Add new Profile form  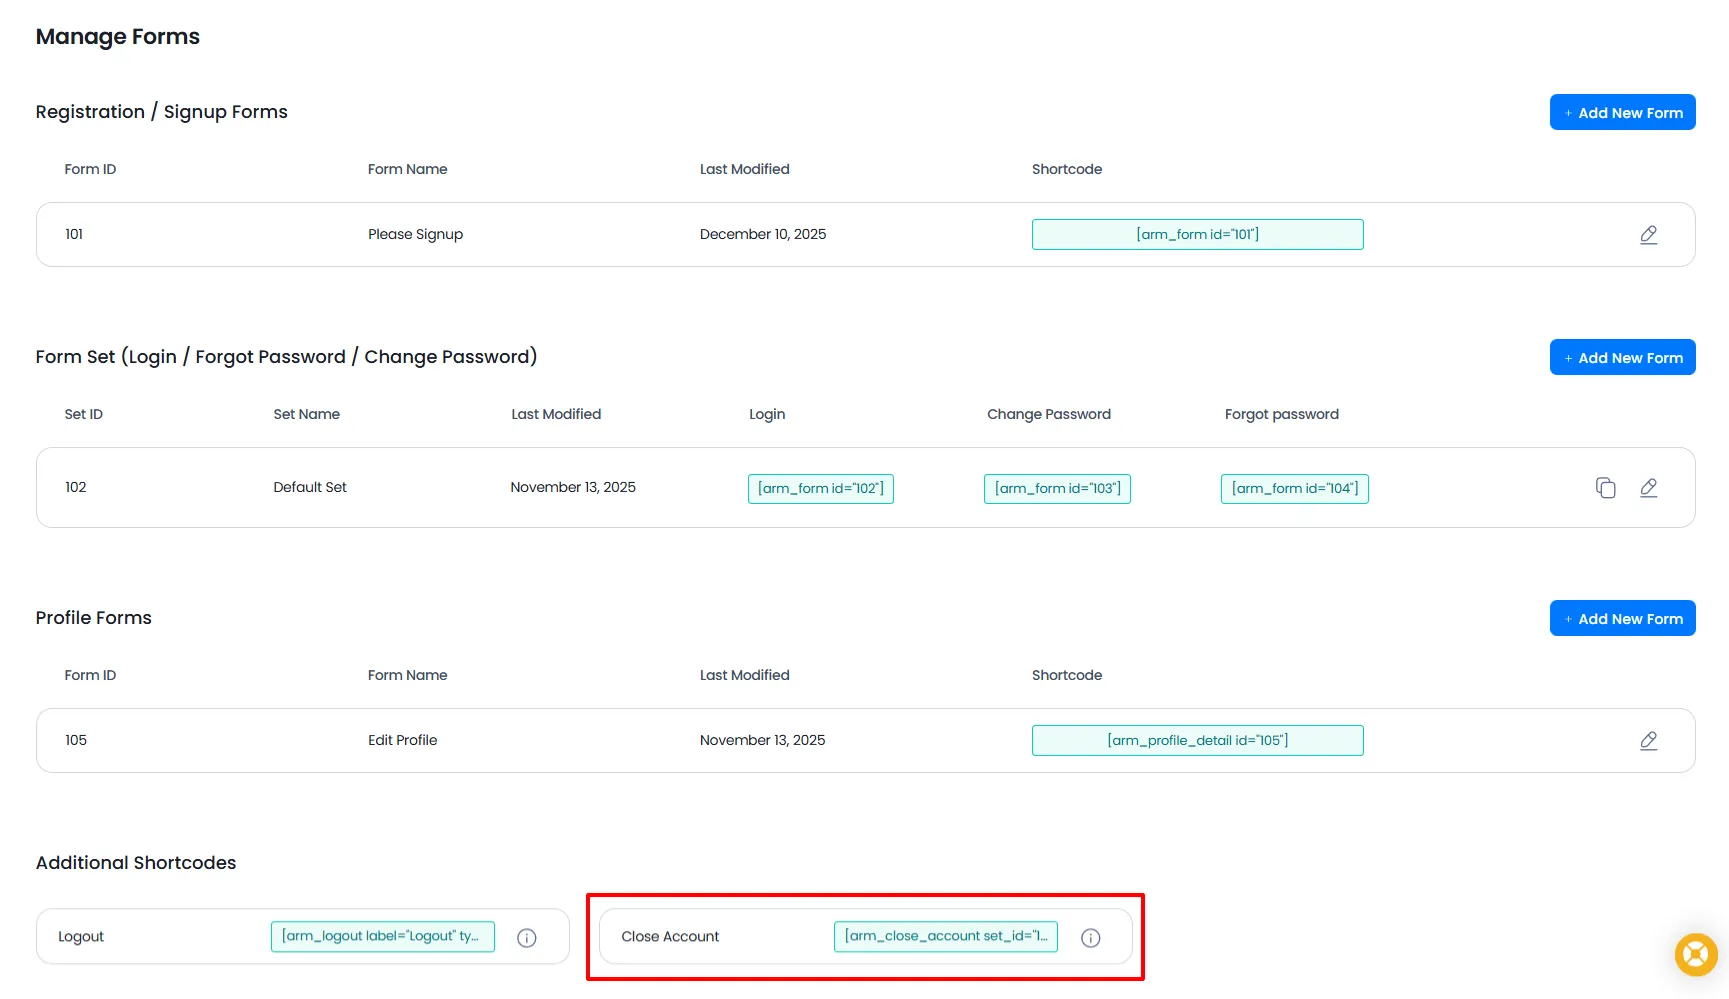pyautogui.click(x=1622, y=619)
